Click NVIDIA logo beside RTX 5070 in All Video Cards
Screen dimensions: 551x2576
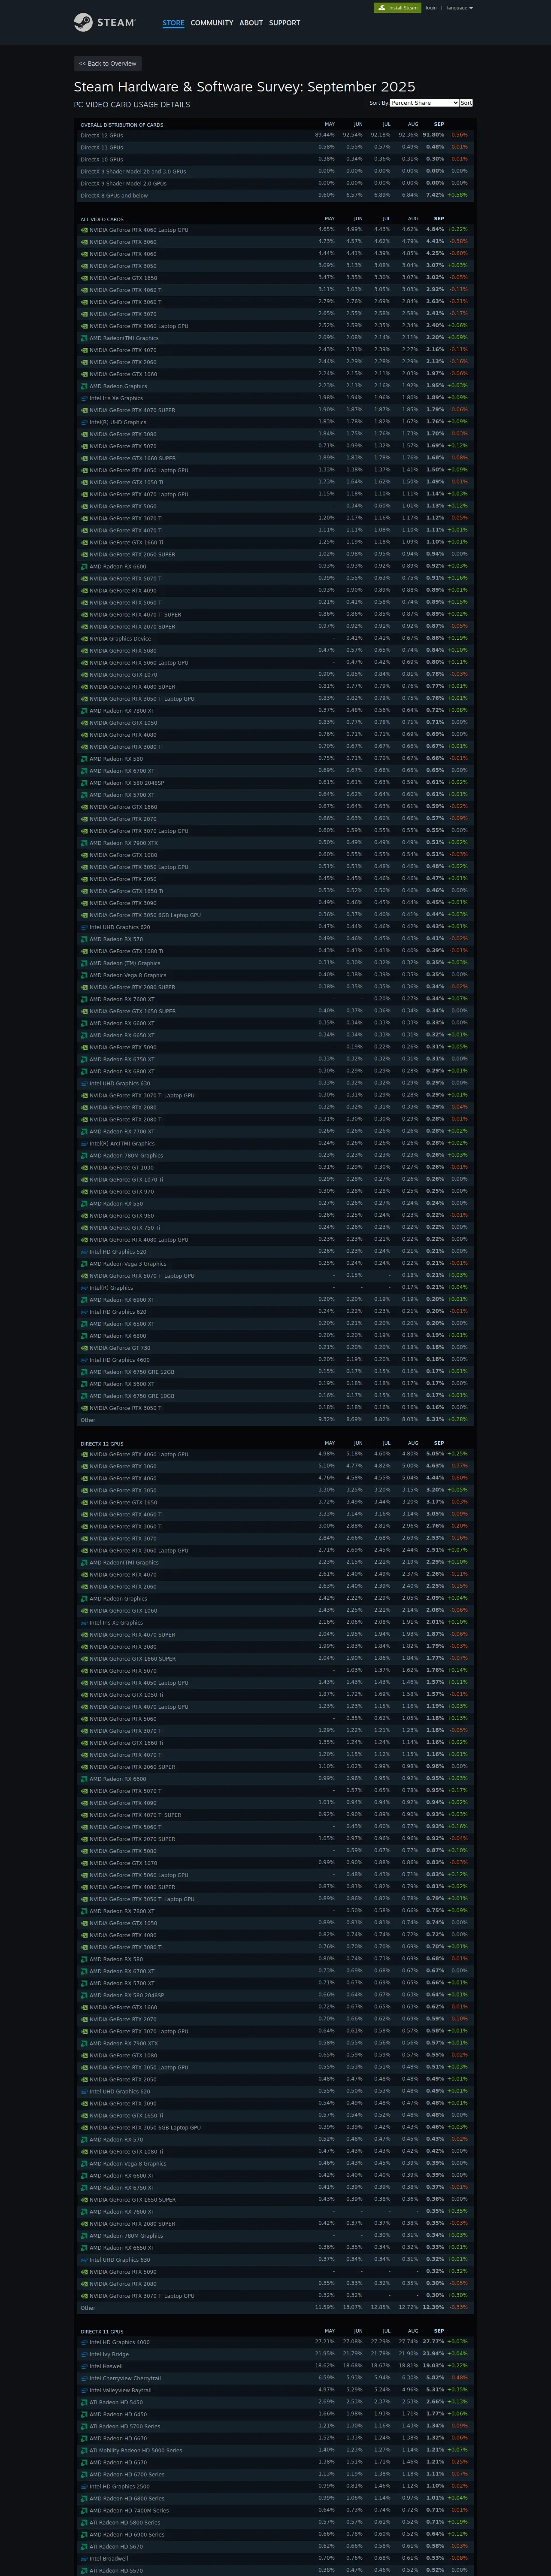[84, 446]
